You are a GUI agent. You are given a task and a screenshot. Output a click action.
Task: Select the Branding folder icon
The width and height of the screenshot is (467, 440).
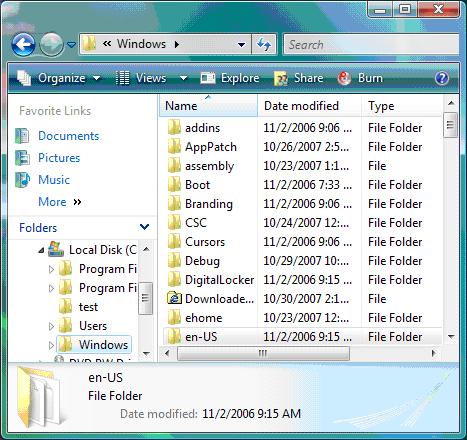click(174, 204)
